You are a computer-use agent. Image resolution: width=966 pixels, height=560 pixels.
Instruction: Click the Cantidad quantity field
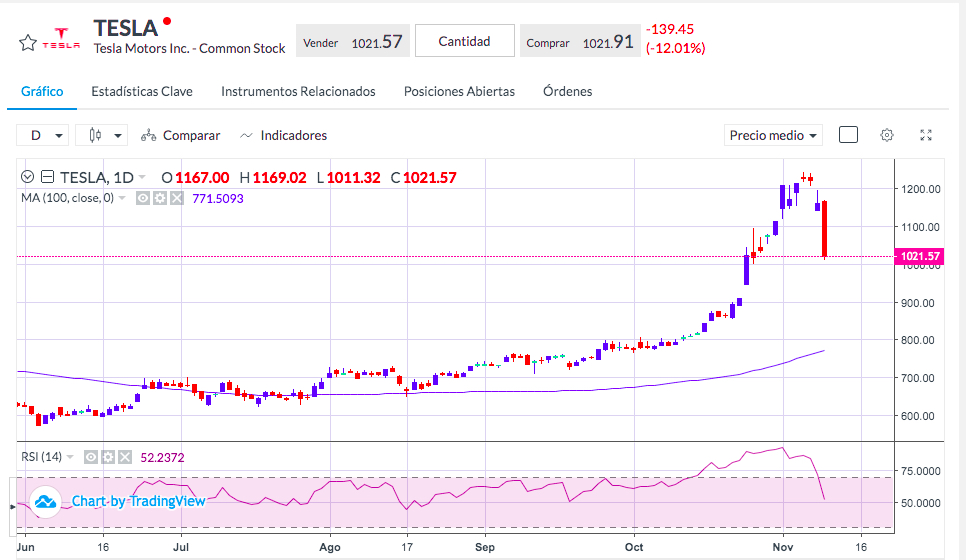tap(465, 41)
